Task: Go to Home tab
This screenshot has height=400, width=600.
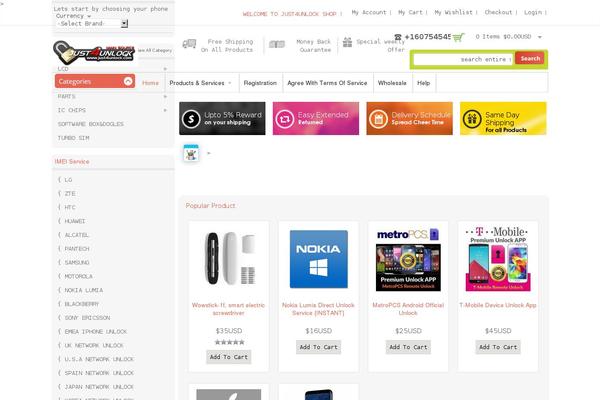Action: [150, 83]
